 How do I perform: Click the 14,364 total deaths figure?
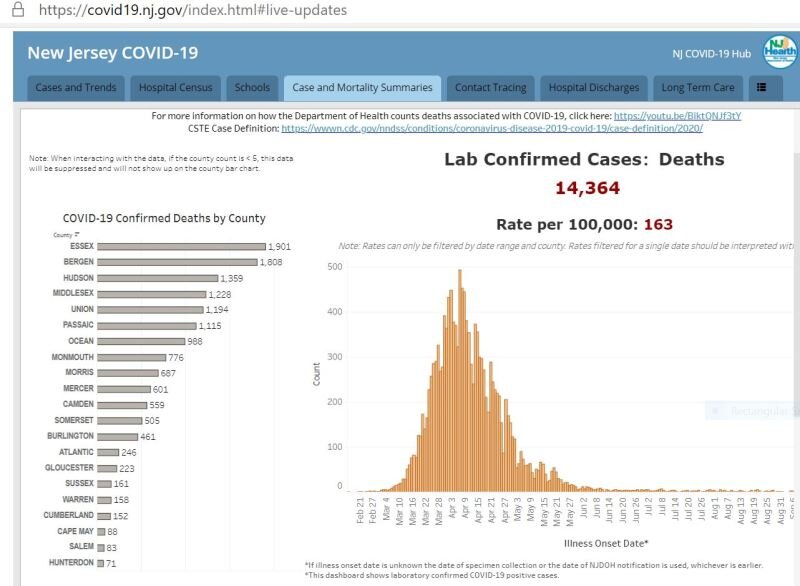tap(587, 188)
